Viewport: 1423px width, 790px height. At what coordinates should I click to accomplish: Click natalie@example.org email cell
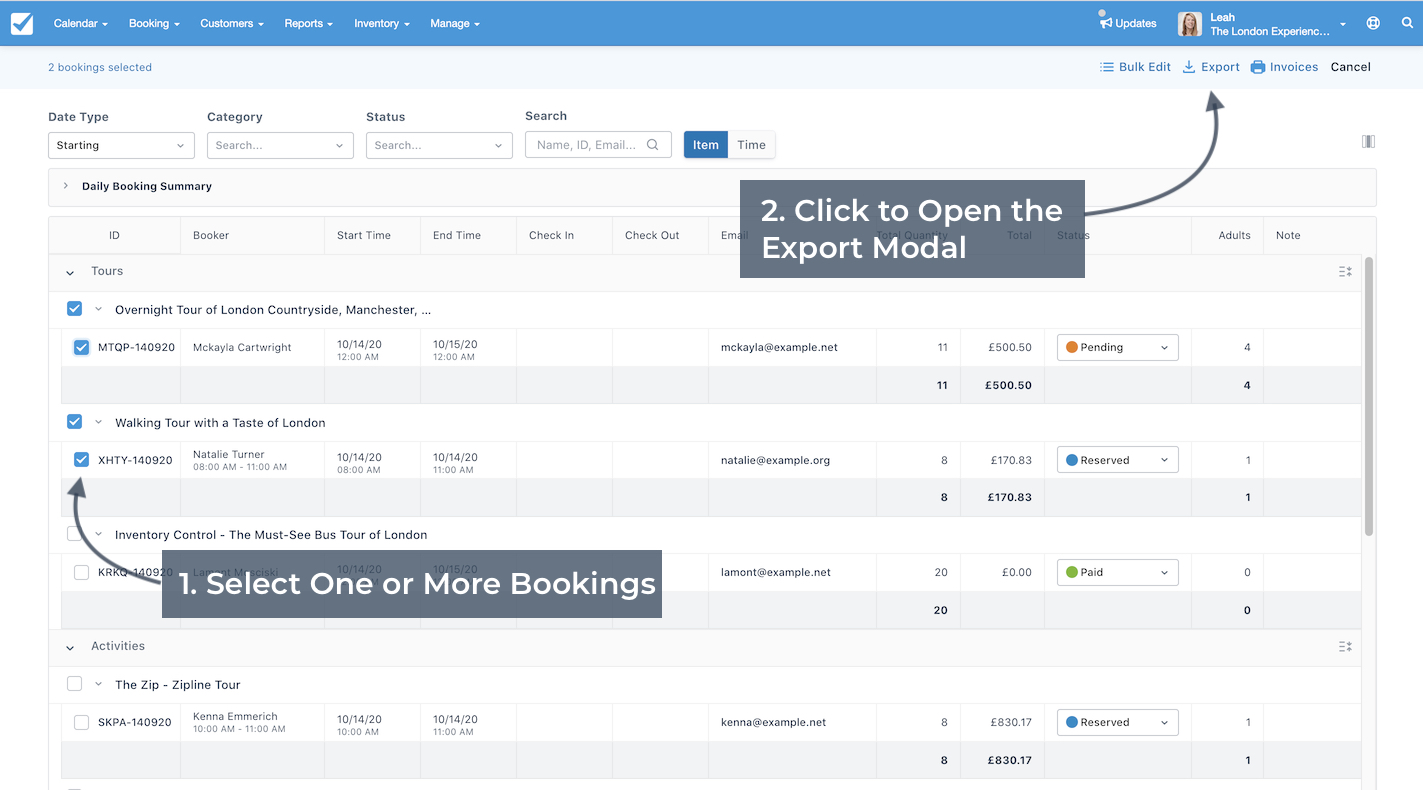click(x=775, y=460)
